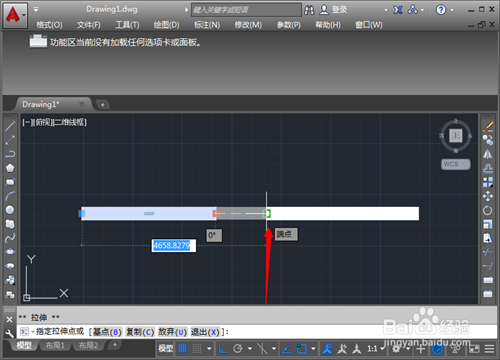This screenshot has height=360, width=500.
Task: Expand the help menu arrow
Action: [452, 10]
